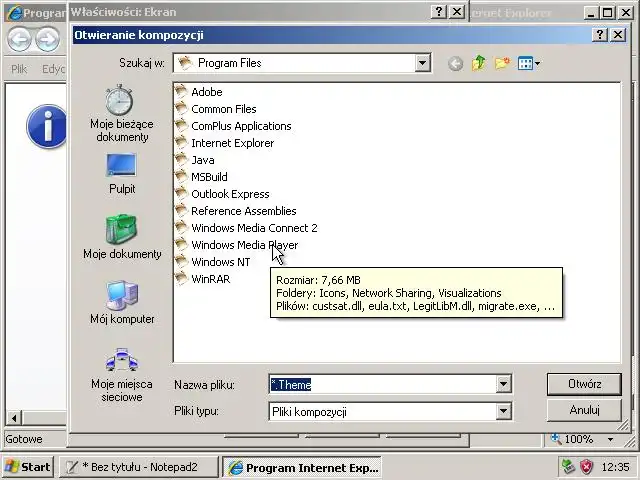
Task: Select the Common Files folder icon
Action: (x=181, y=108)
